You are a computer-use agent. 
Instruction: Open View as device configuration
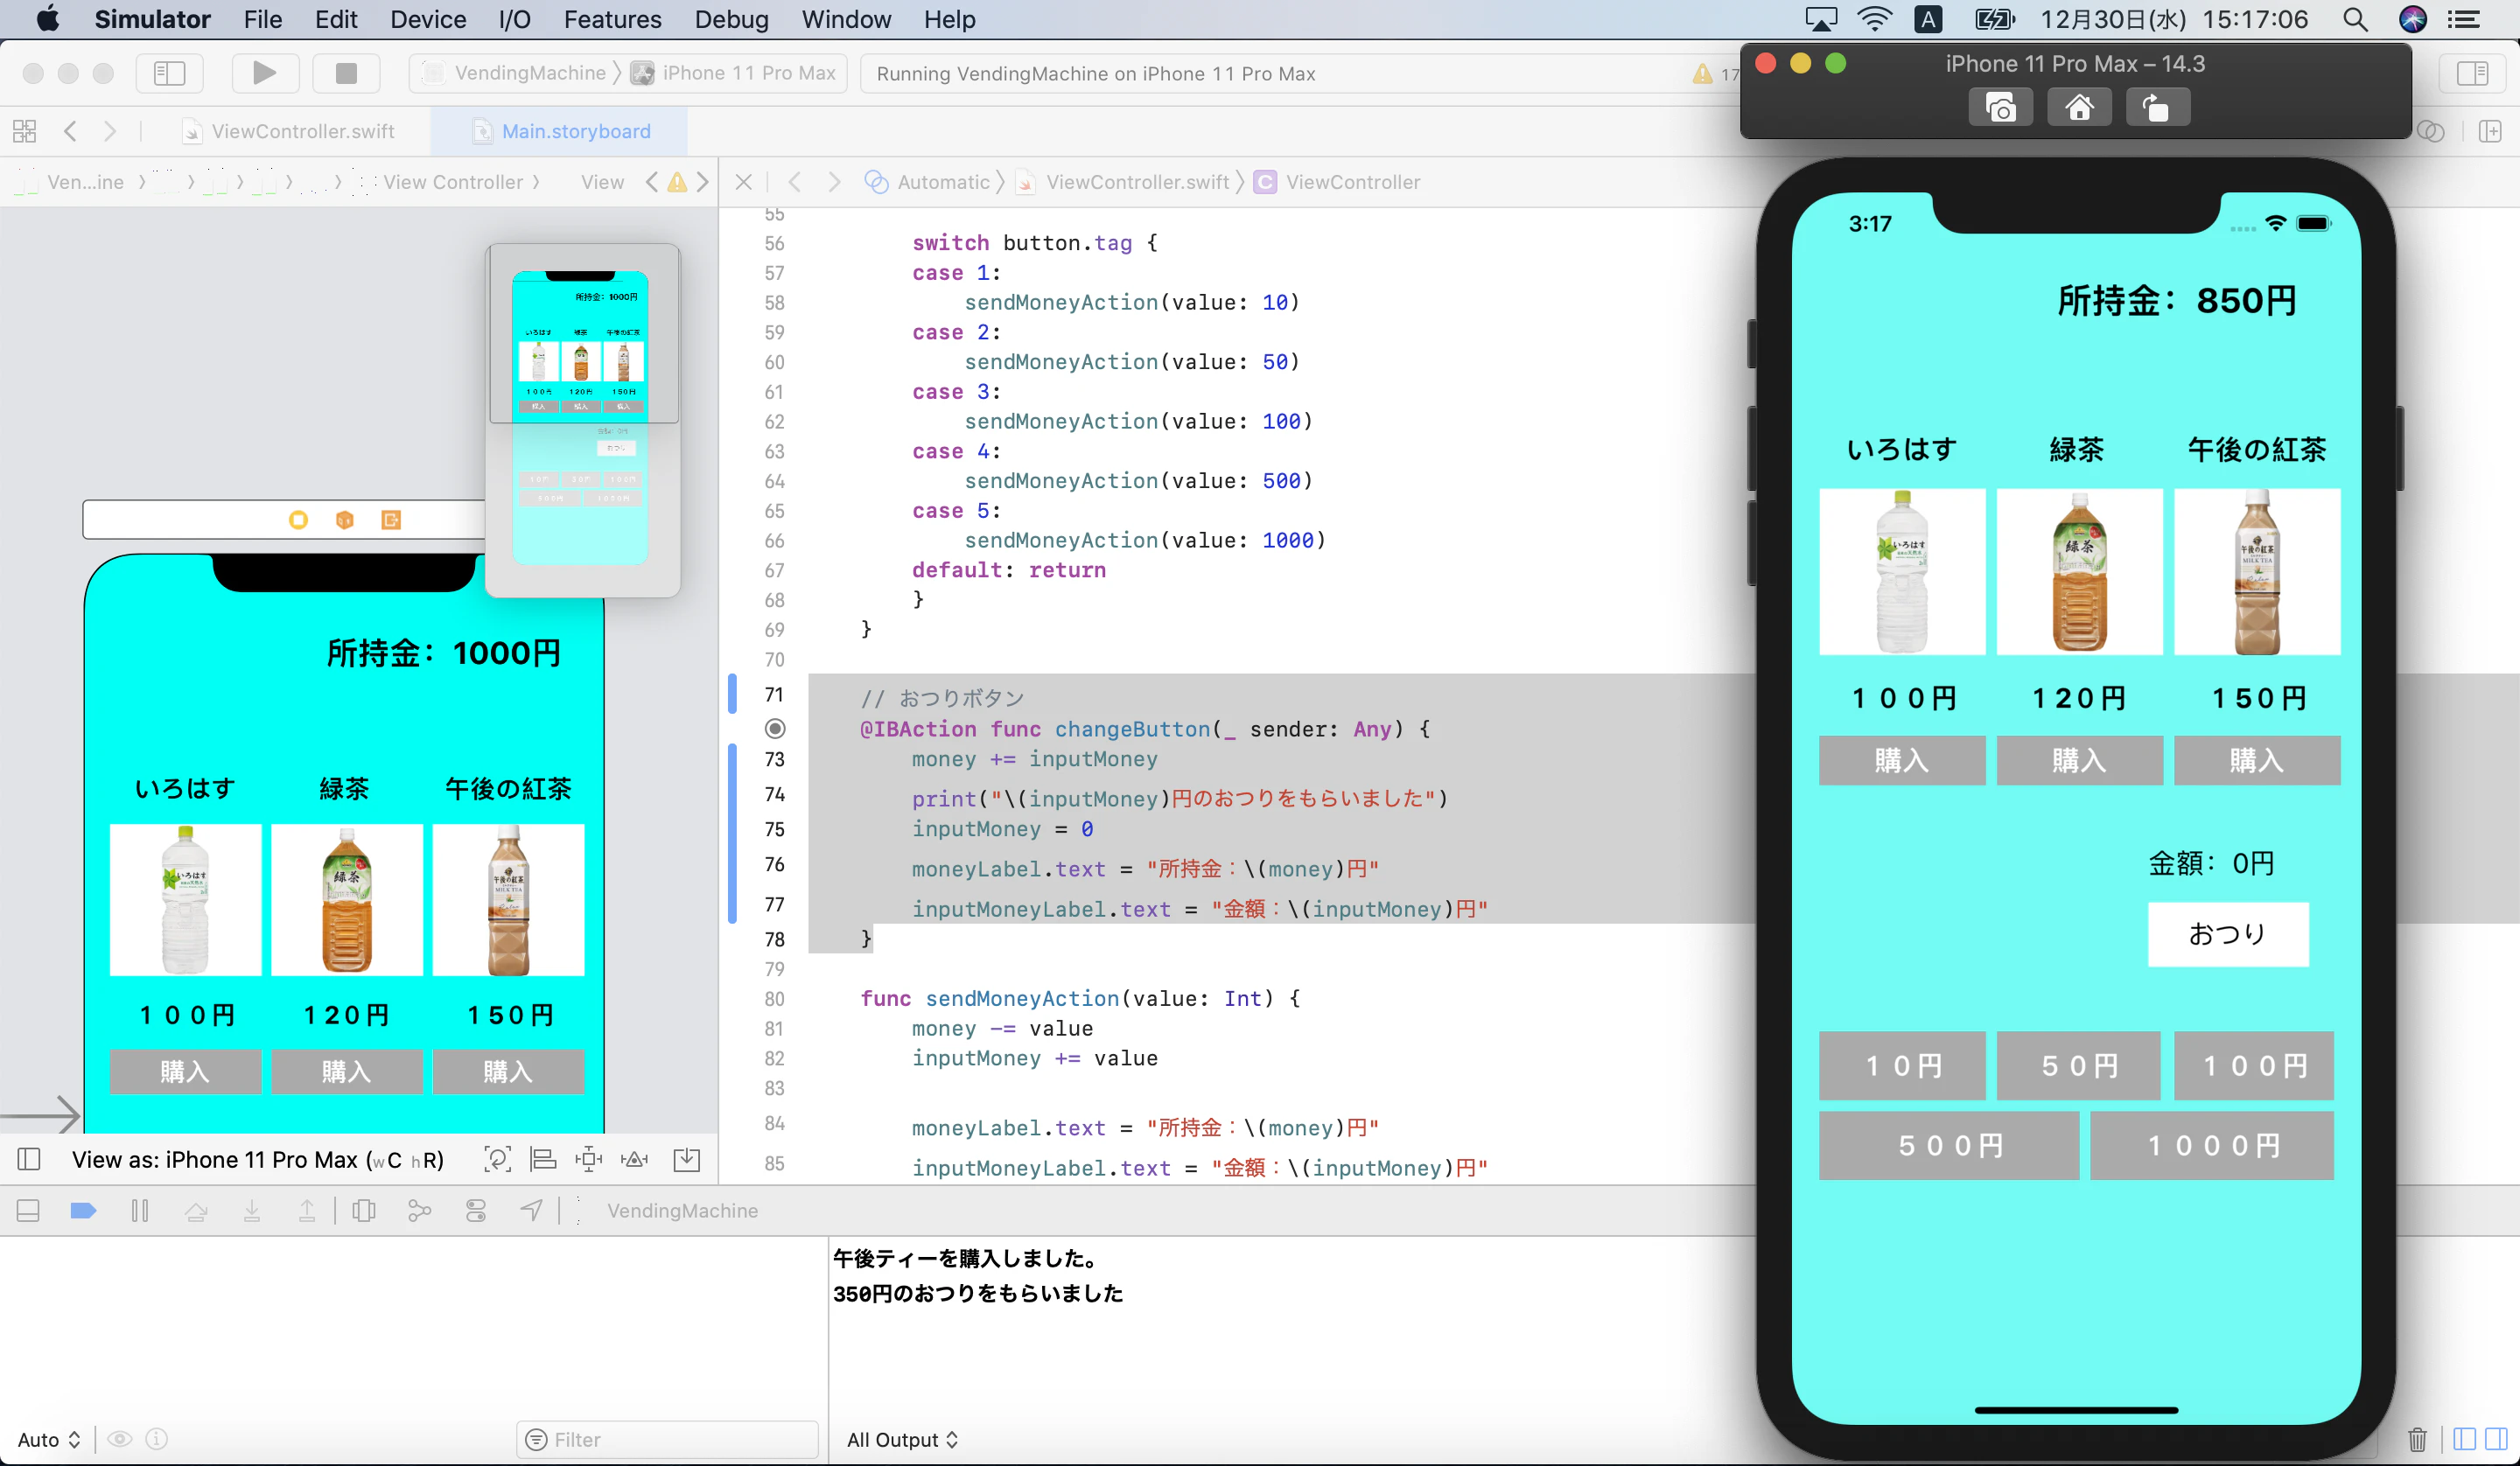[x=258, y=1159]
